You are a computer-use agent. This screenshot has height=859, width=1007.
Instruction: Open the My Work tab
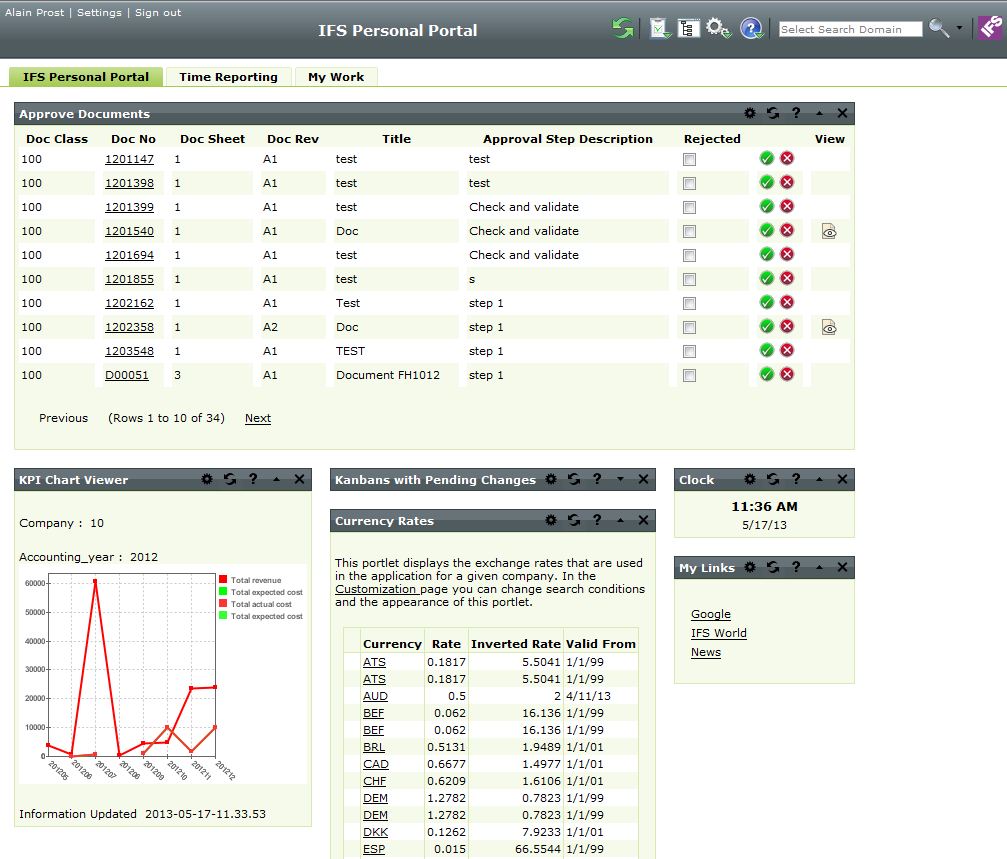336,77
